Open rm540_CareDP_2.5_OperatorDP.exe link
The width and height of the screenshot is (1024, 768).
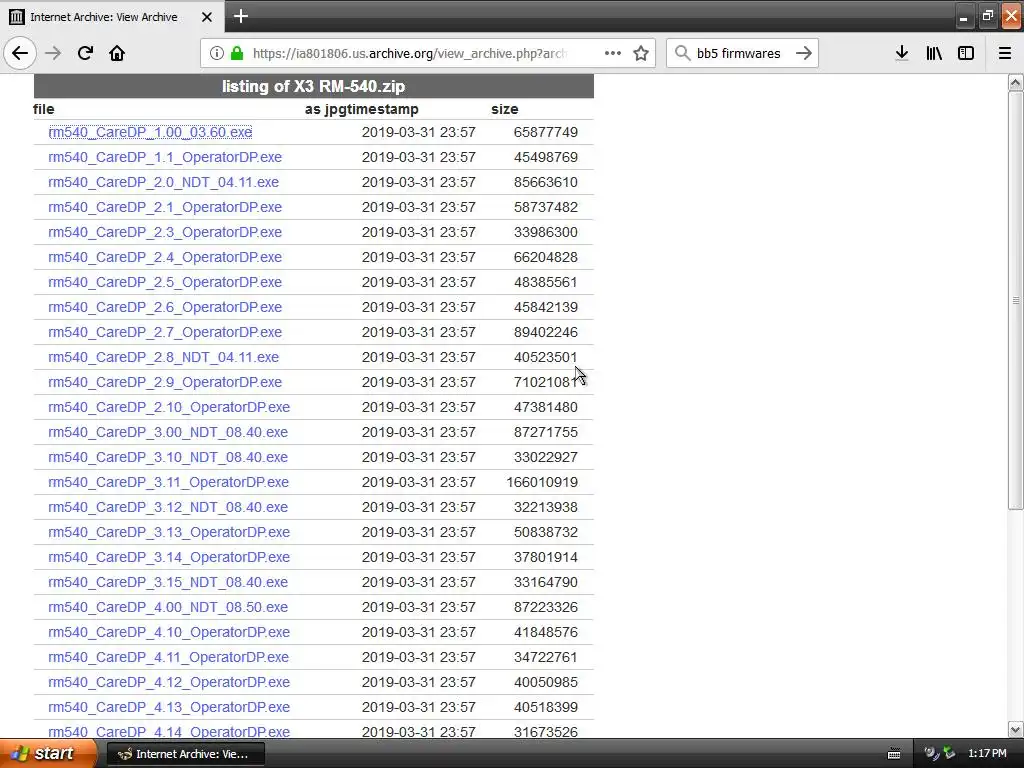165,282
